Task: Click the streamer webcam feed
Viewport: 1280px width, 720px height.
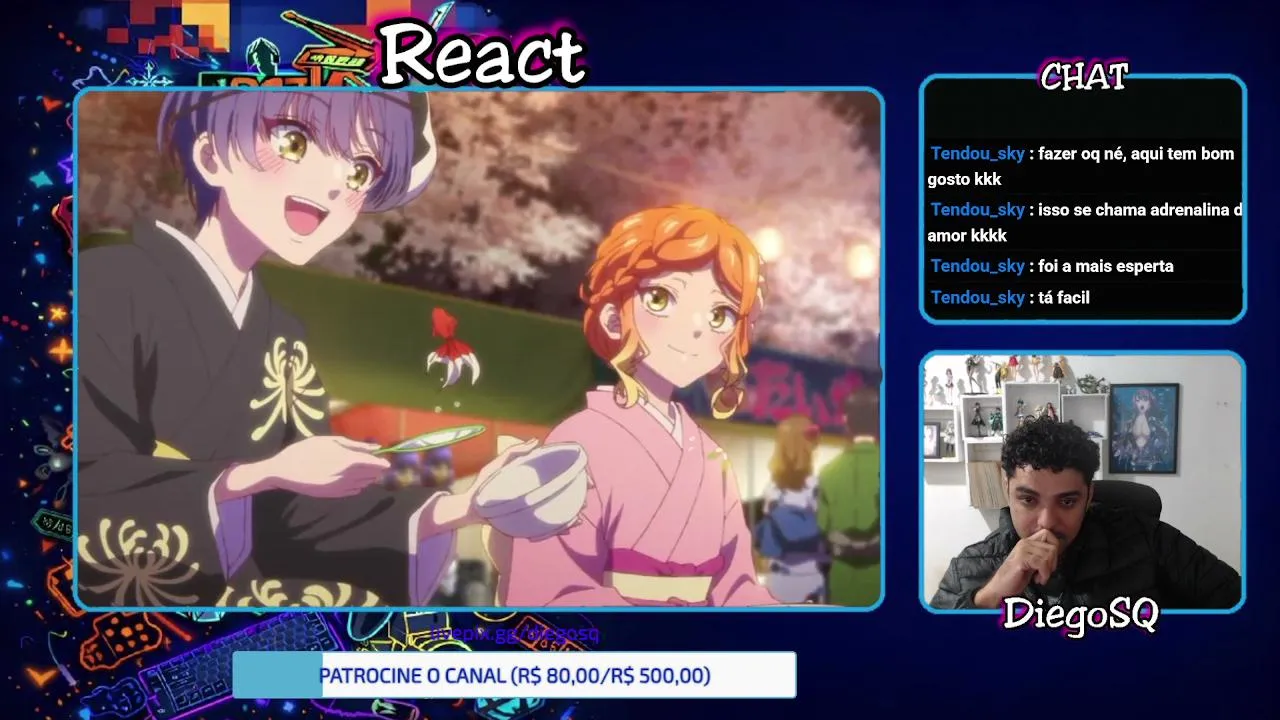Action: (1082, 481)
